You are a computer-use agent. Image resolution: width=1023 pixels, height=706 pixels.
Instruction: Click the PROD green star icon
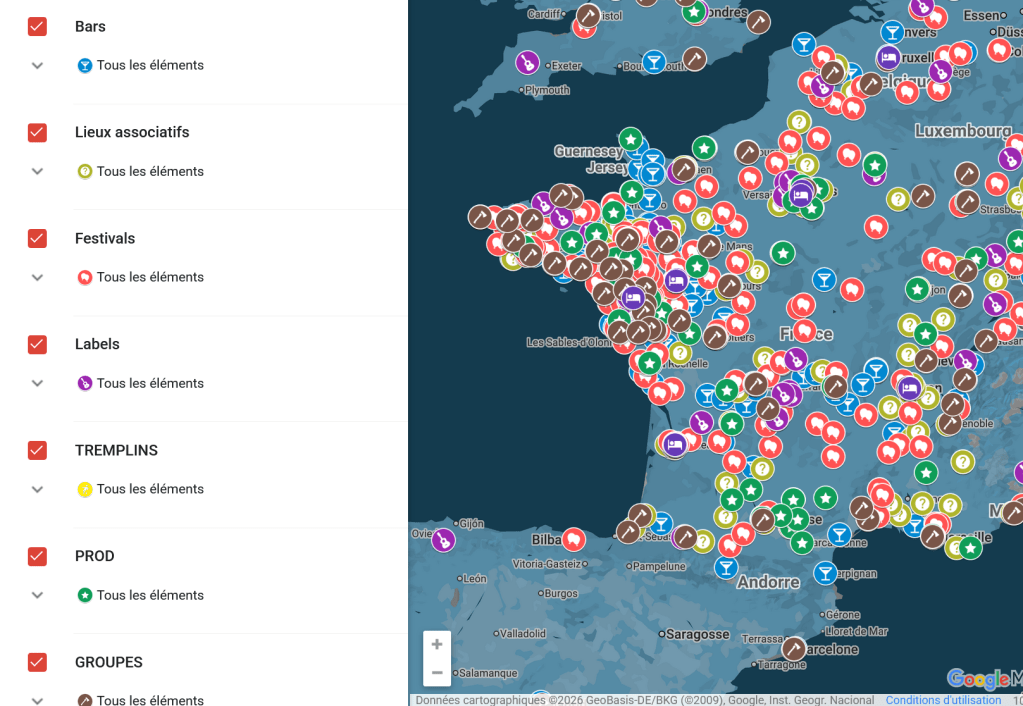click(84, 595)
